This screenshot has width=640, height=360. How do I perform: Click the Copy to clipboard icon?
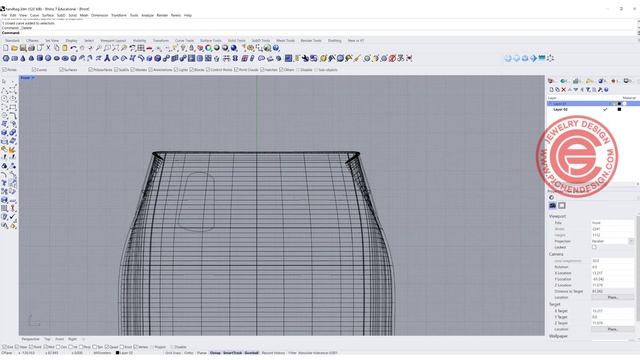[57, 48]
